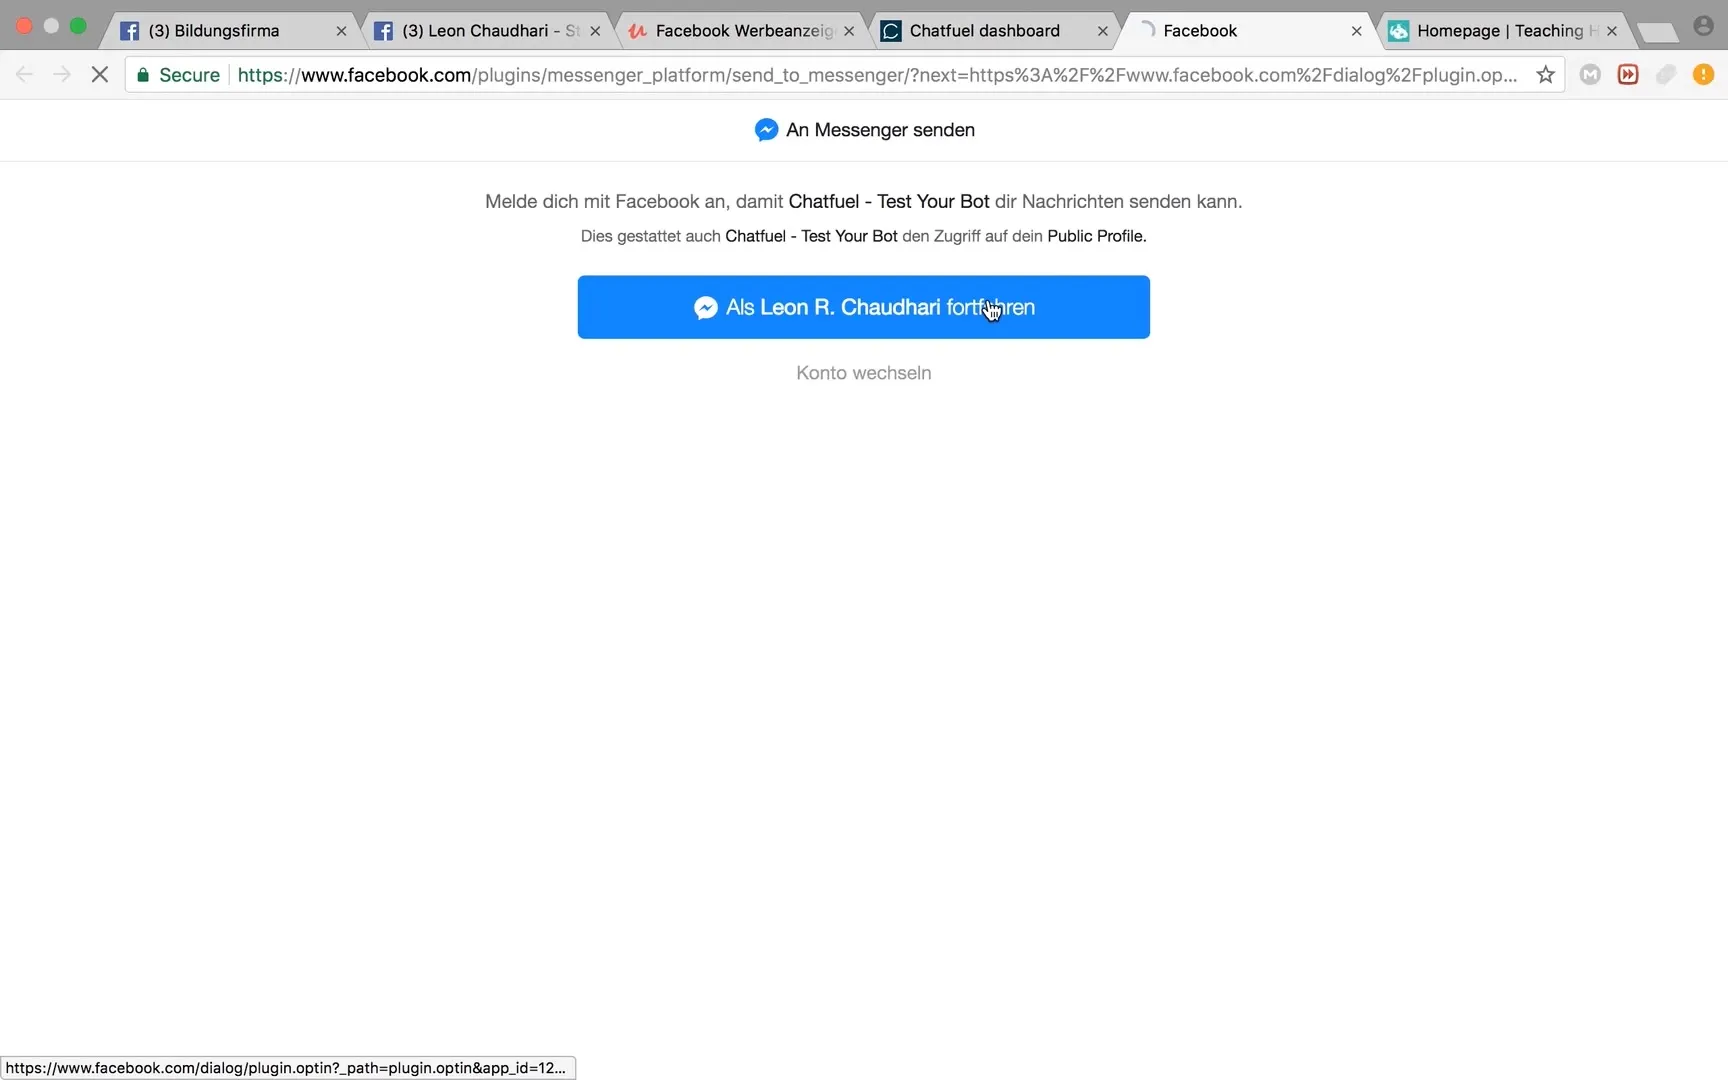
Task: Close the active 'Facebook' tab
Action: [1357, 31]
